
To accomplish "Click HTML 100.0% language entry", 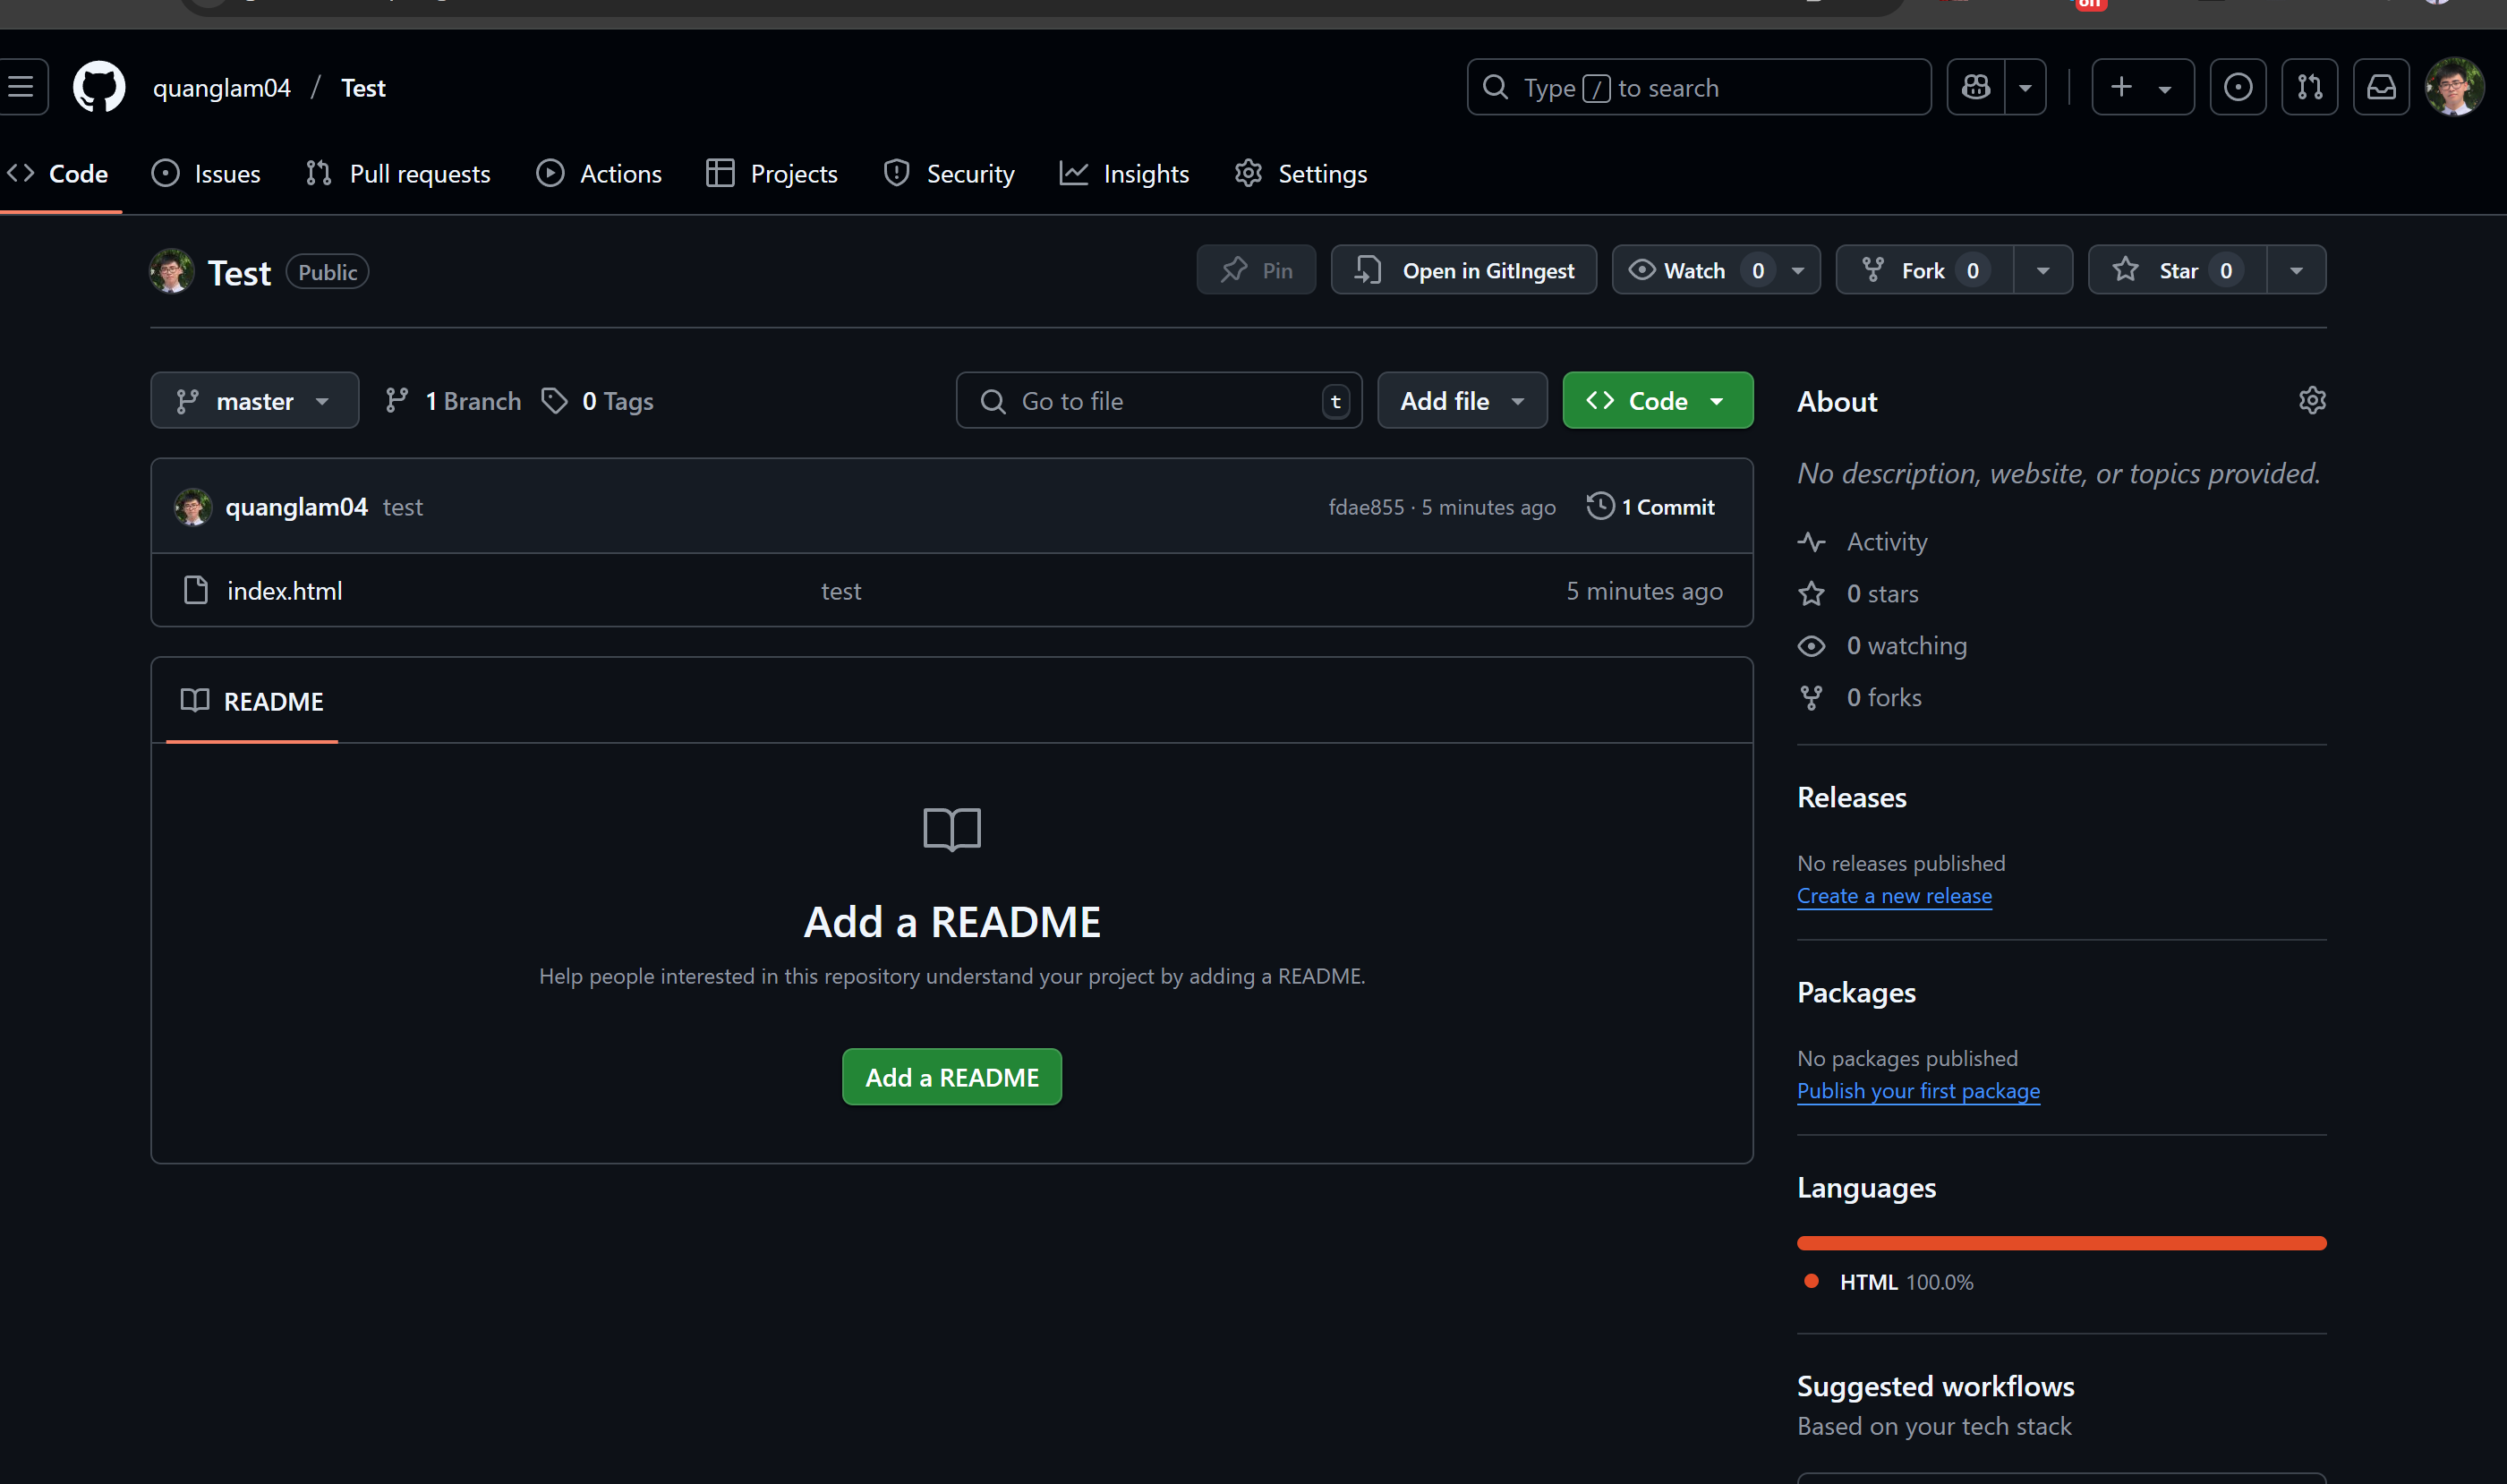I will (x=1889, y=1282).
